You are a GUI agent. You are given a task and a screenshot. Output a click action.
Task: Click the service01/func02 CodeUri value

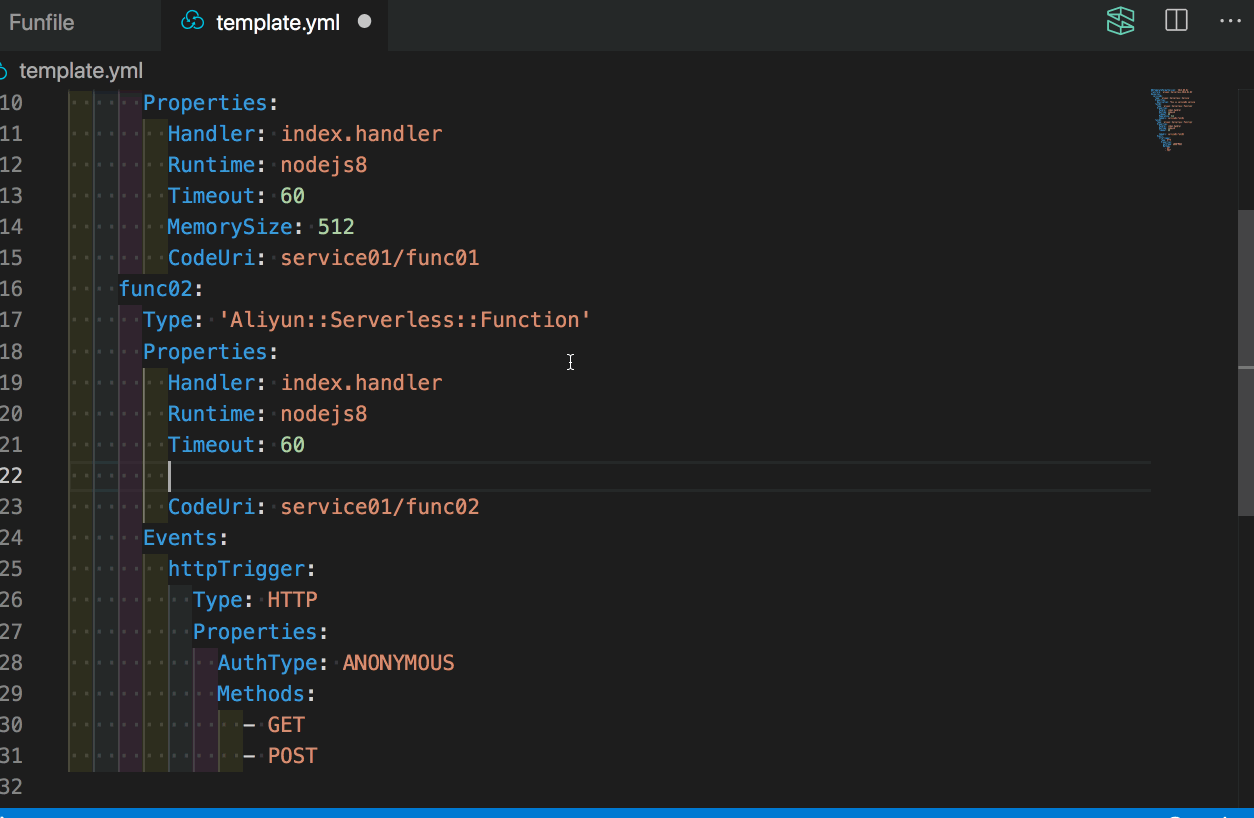[379, 507]
